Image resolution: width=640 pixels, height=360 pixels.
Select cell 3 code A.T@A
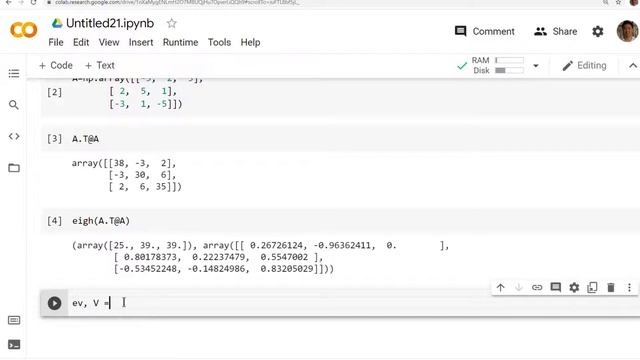pos(85,139)
